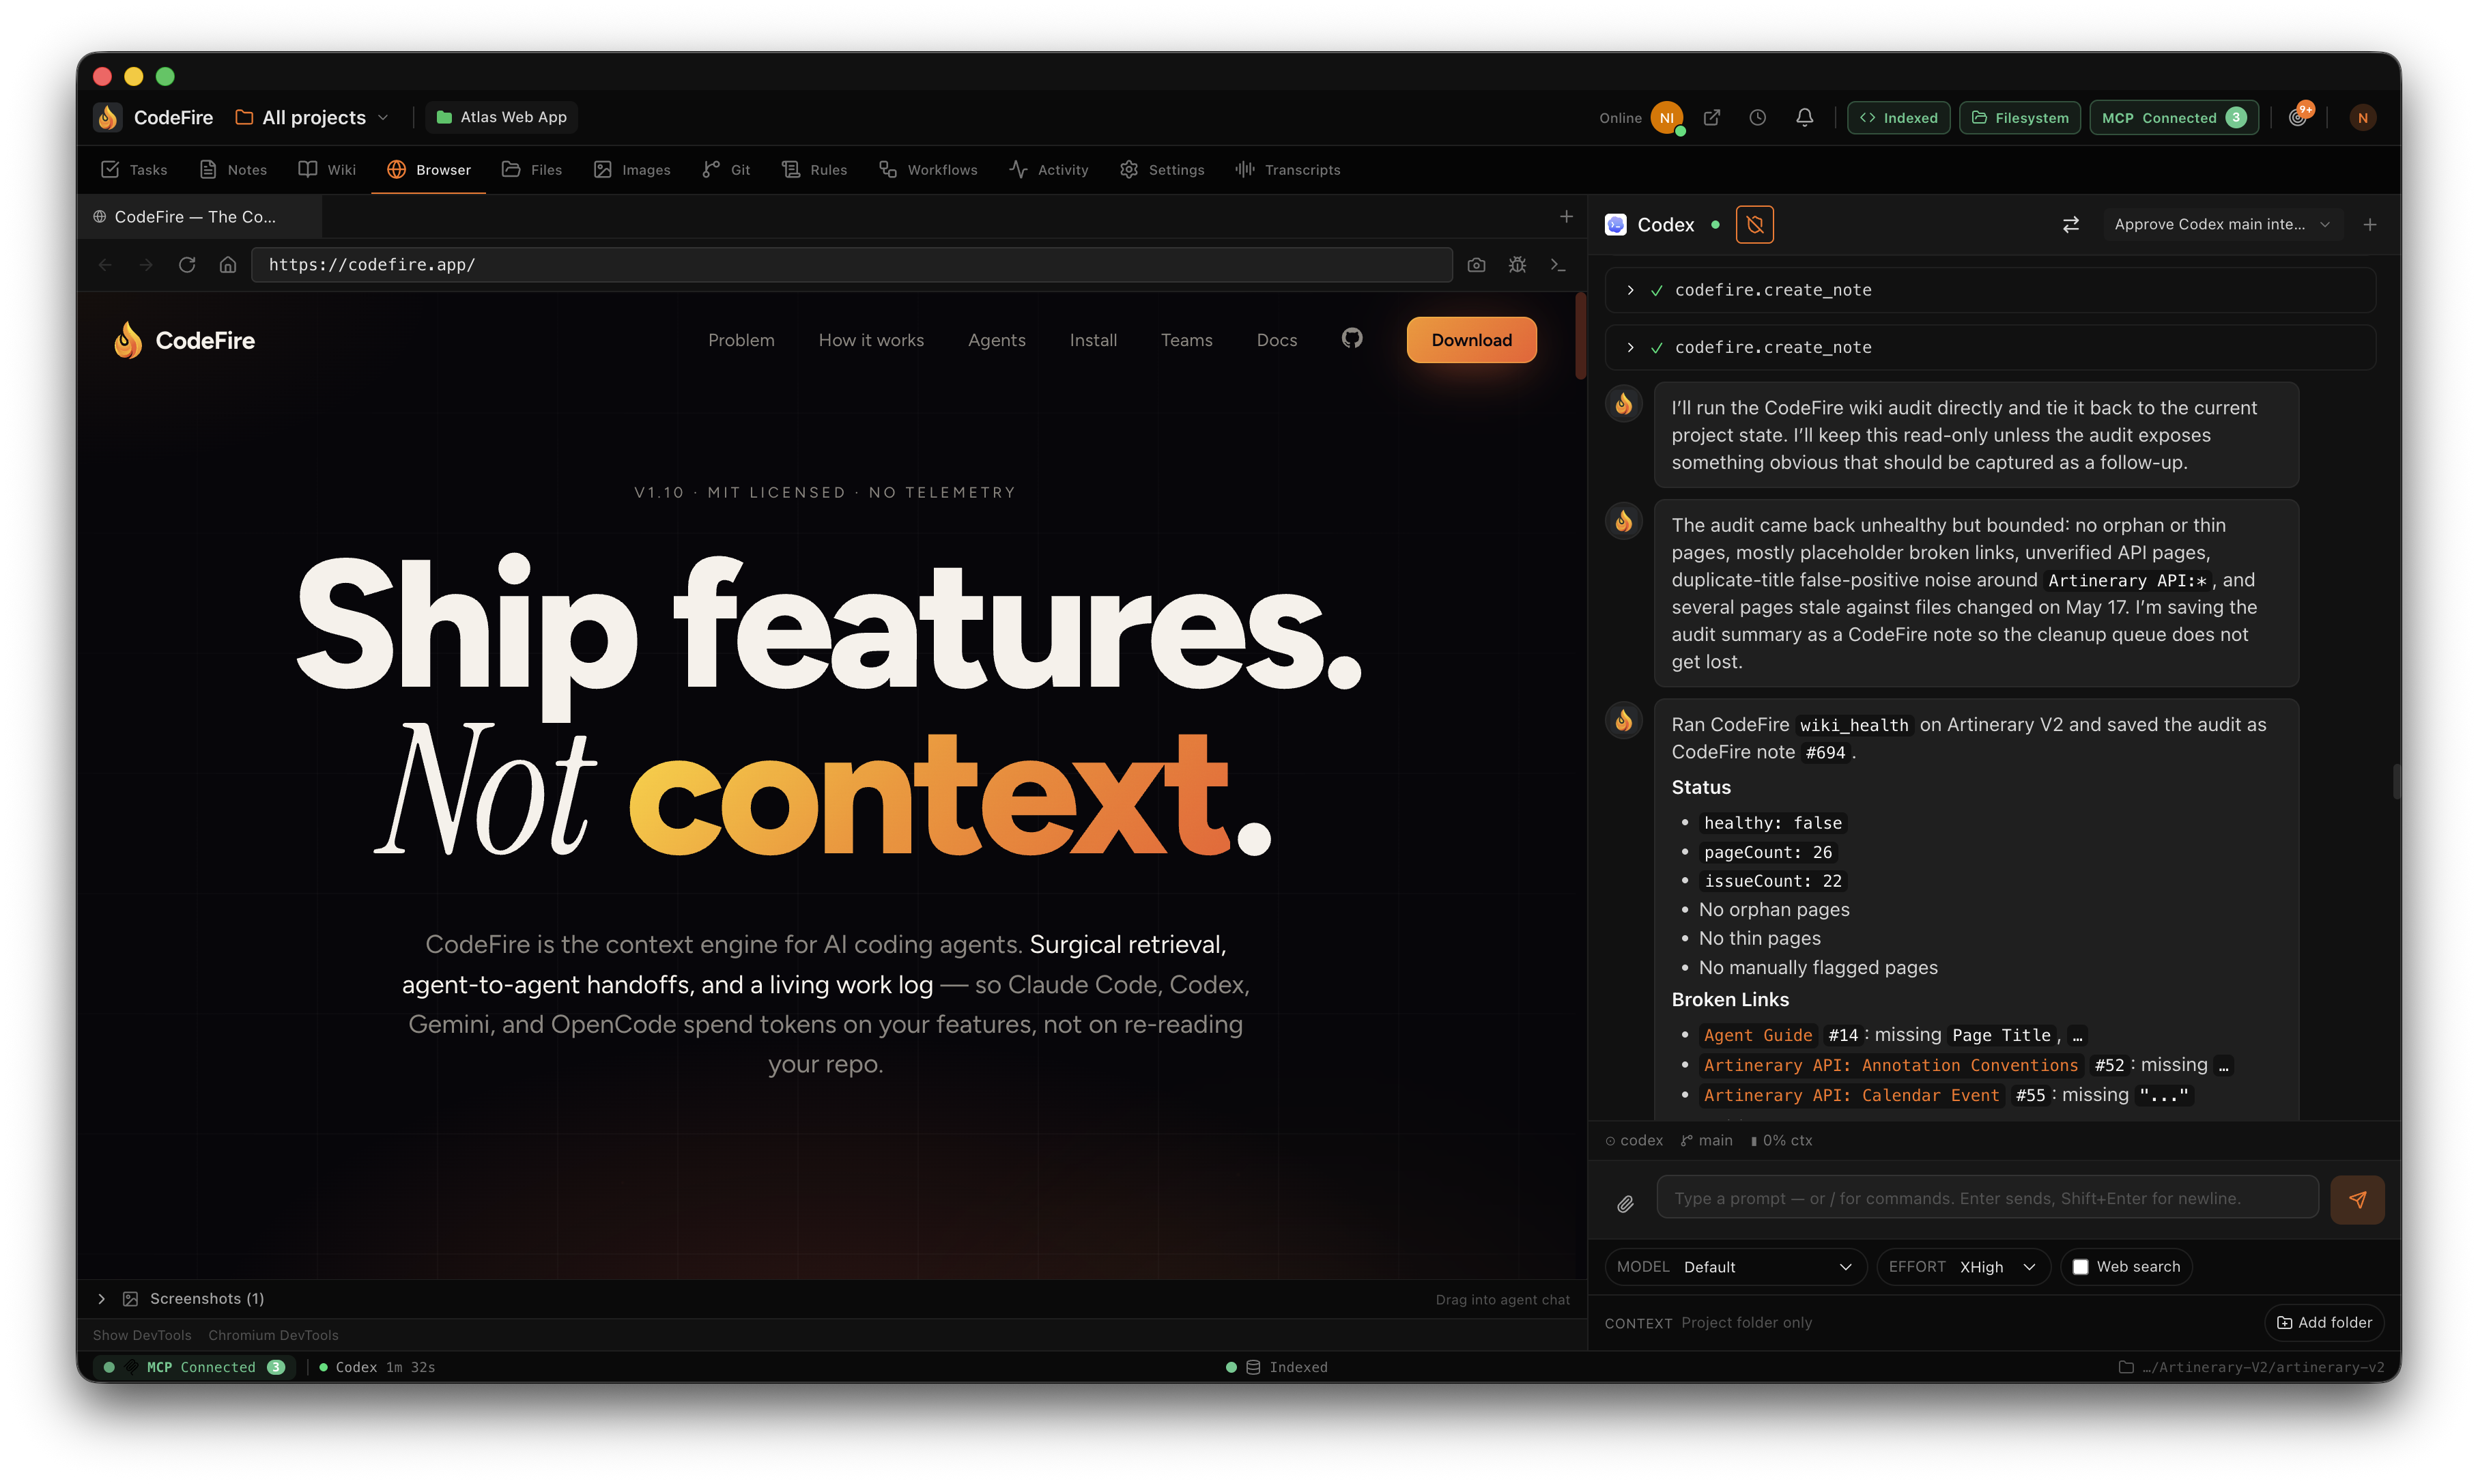Attach a file with paperclip icon

1625,1203
